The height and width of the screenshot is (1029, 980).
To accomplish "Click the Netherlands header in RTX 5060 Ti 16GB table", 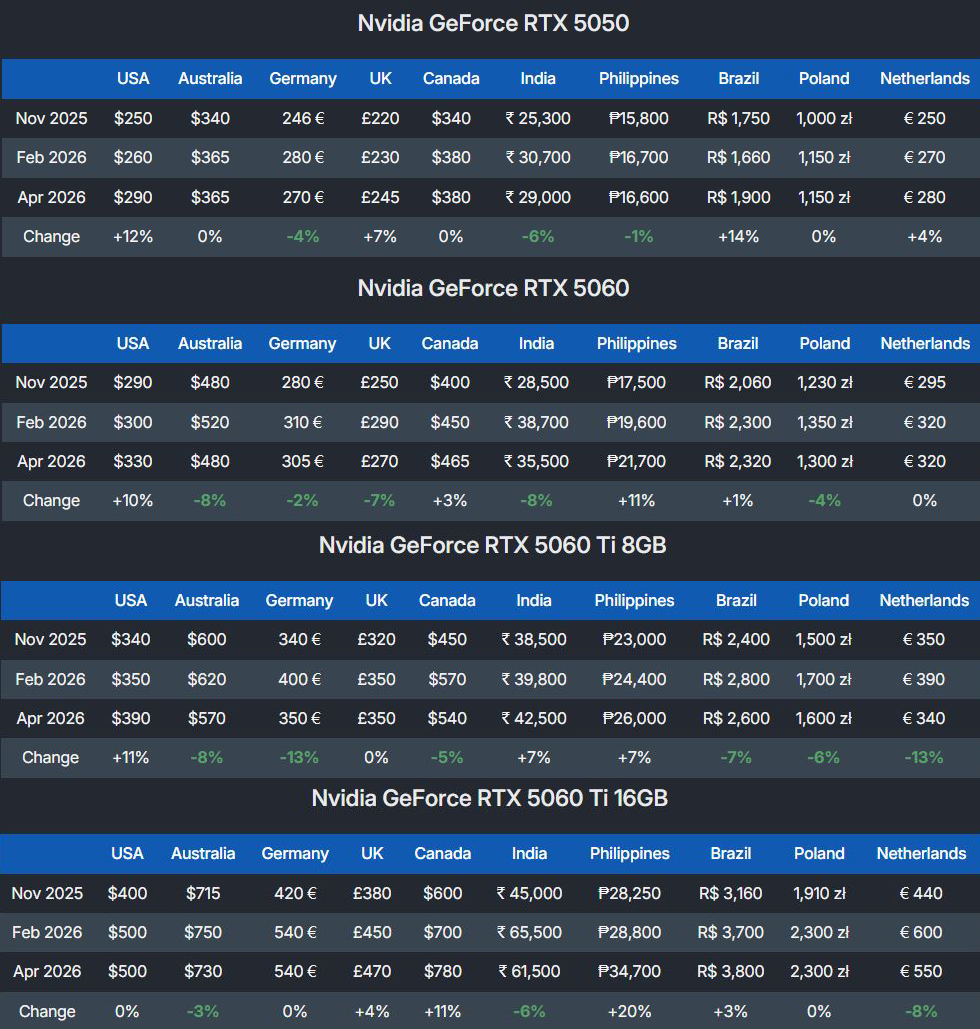I will pyautogui.click(x=921, y=854).
